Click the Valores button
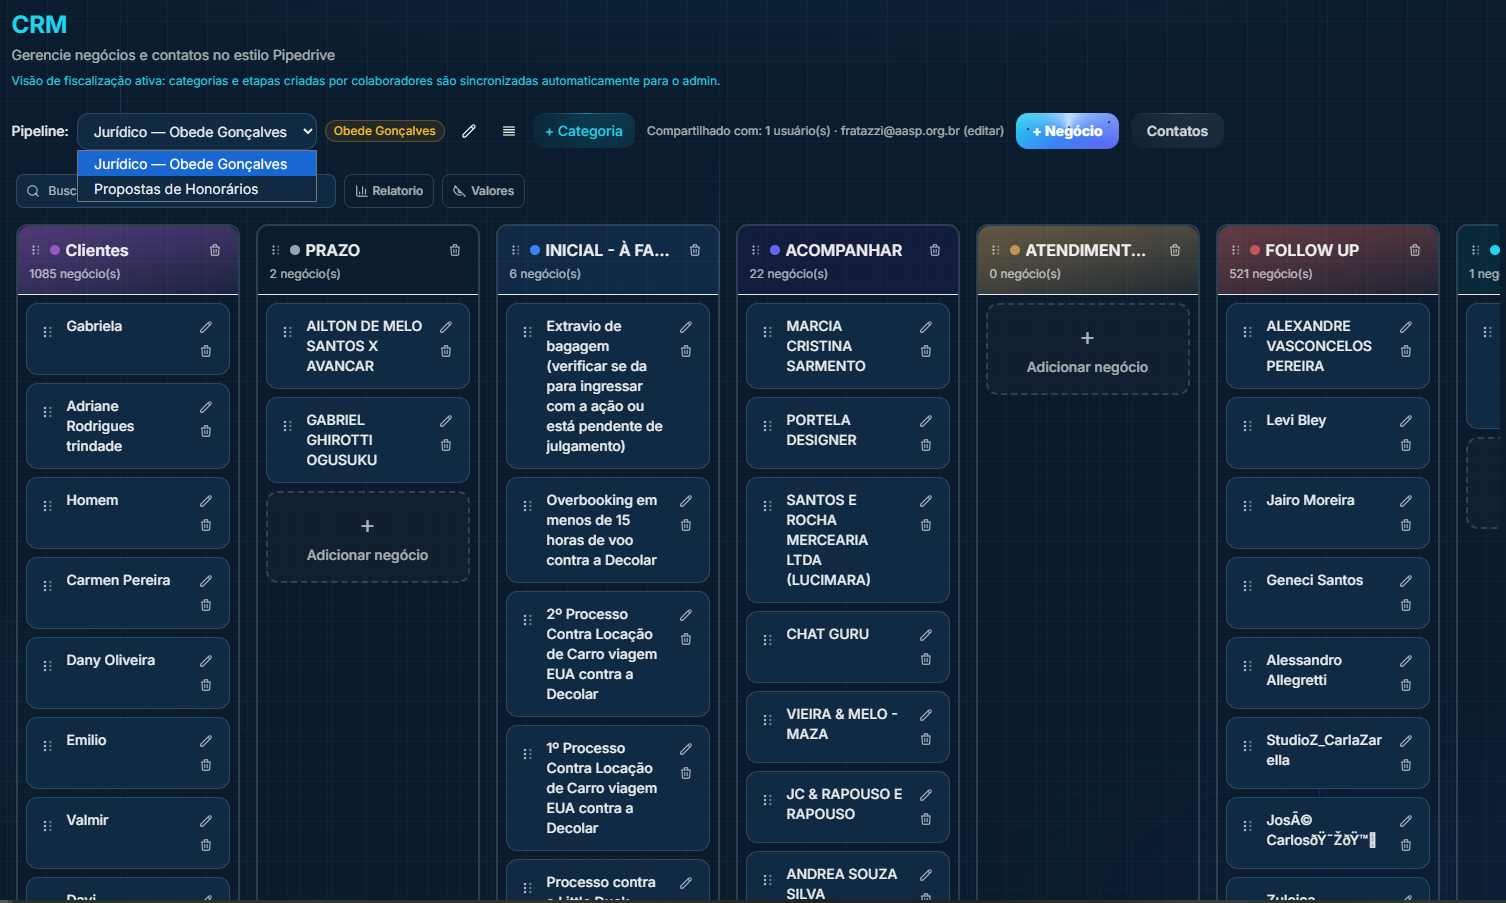Viewport: 1506px width, 903px height. [x=483, y=191]
